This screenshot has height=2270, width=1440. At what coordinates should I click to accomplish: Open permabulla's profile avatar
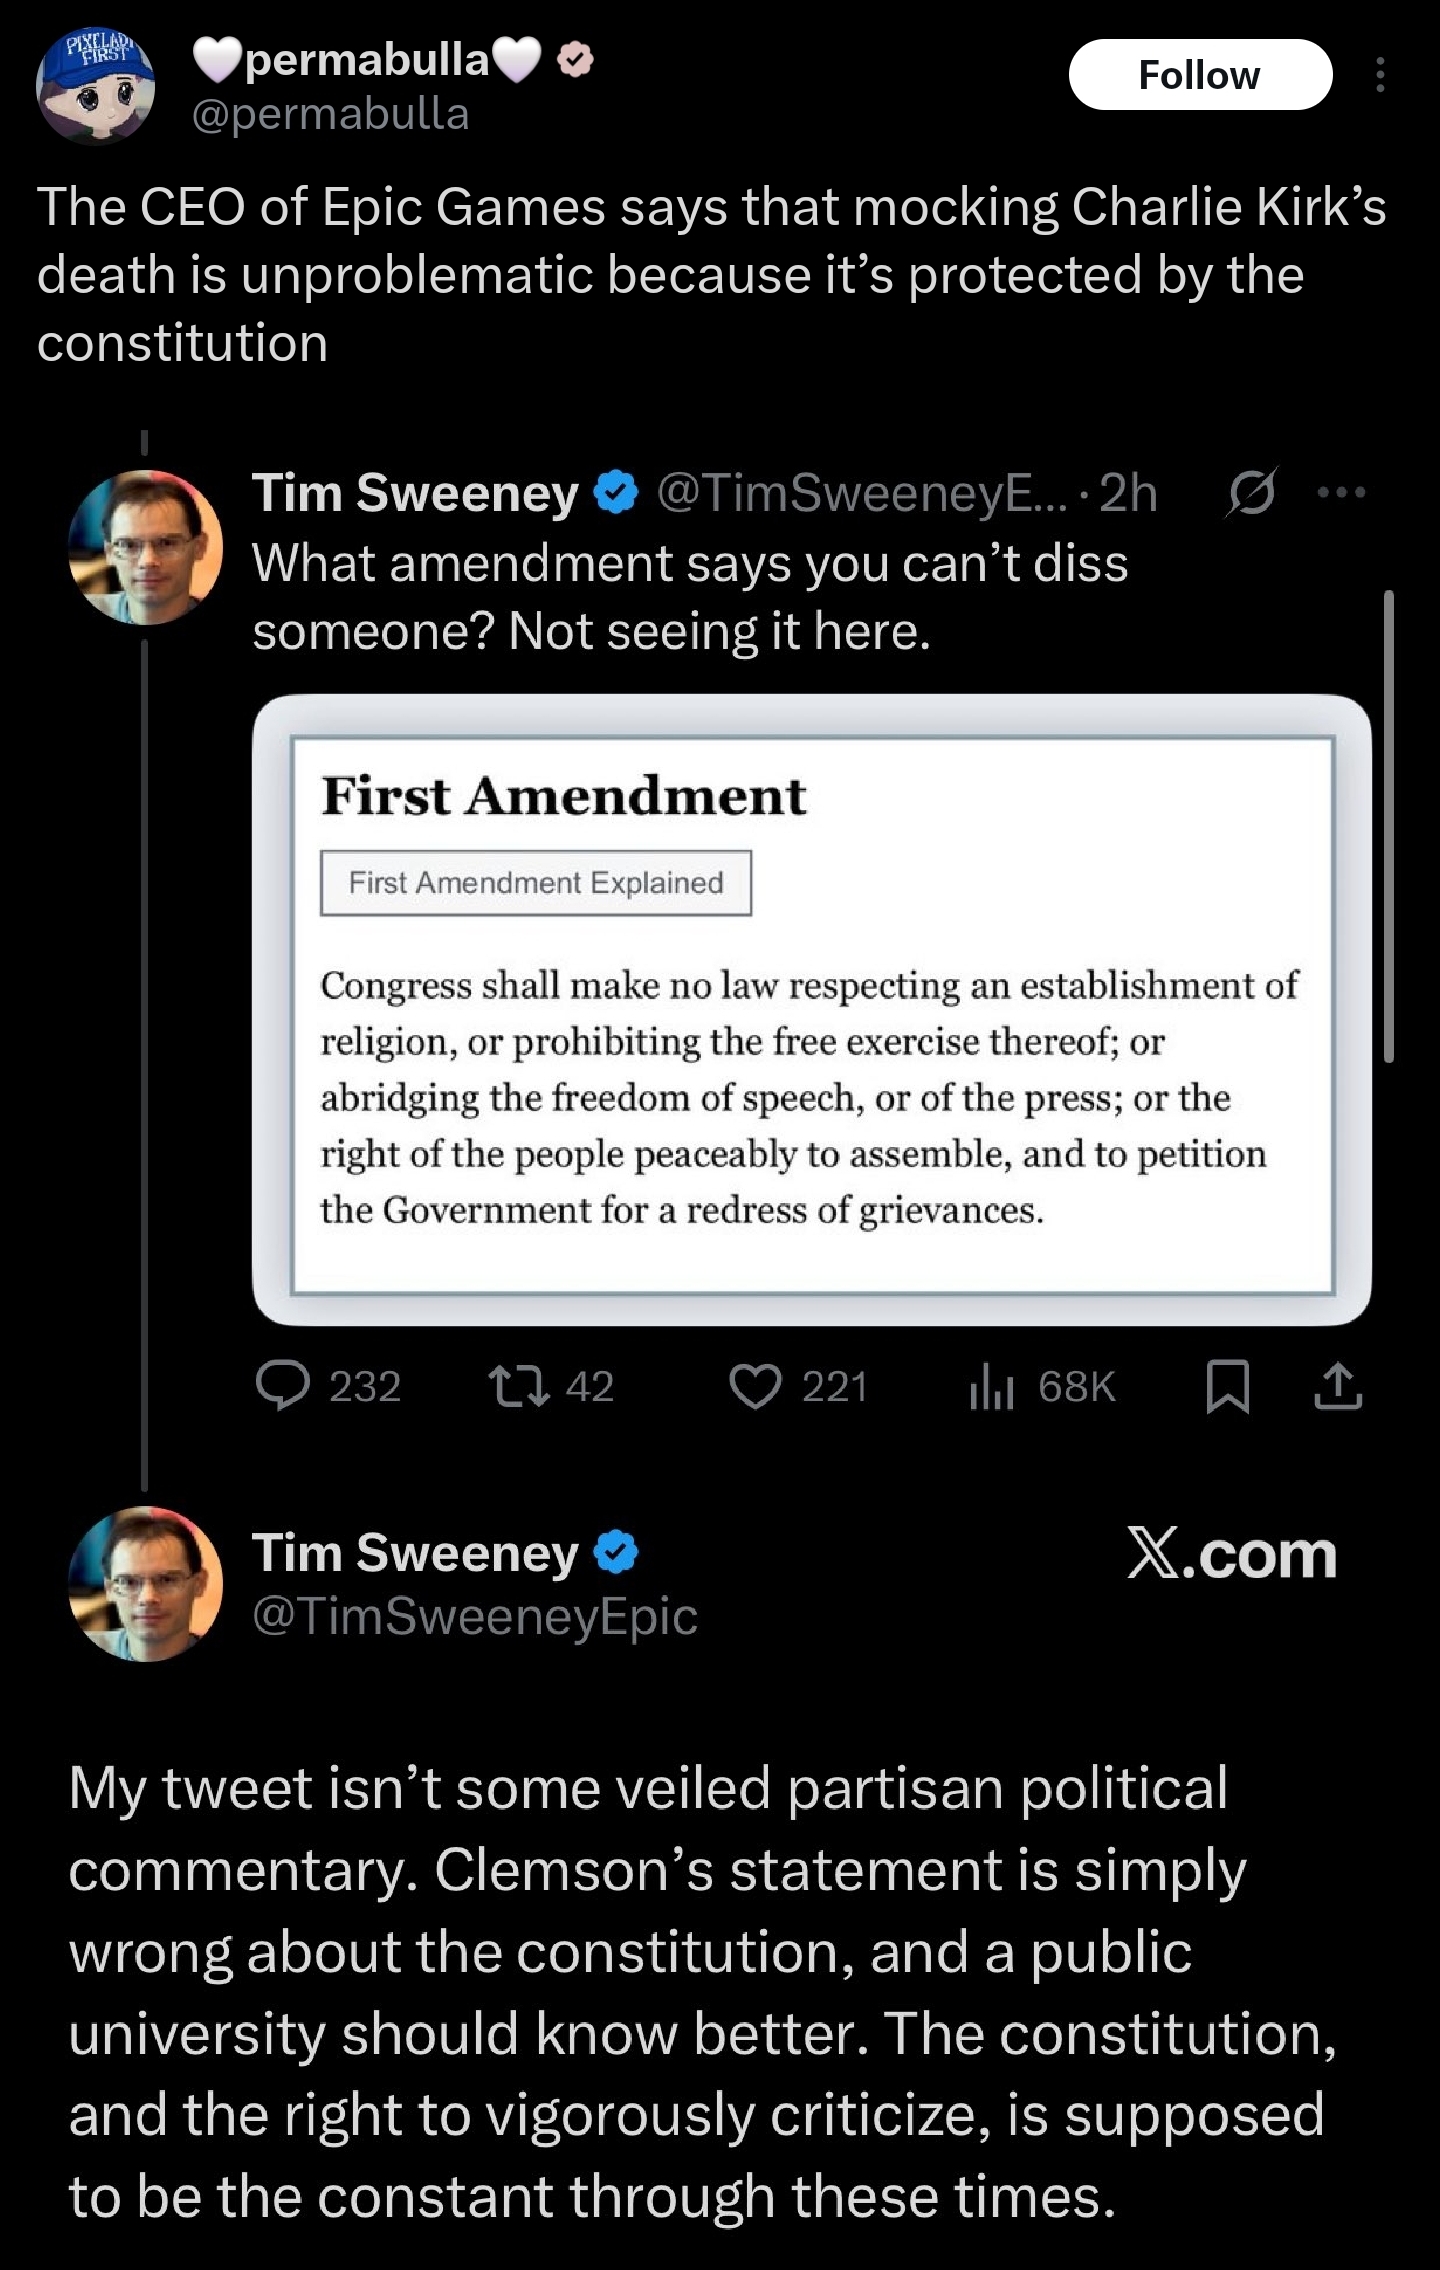[x=95, y=88]
